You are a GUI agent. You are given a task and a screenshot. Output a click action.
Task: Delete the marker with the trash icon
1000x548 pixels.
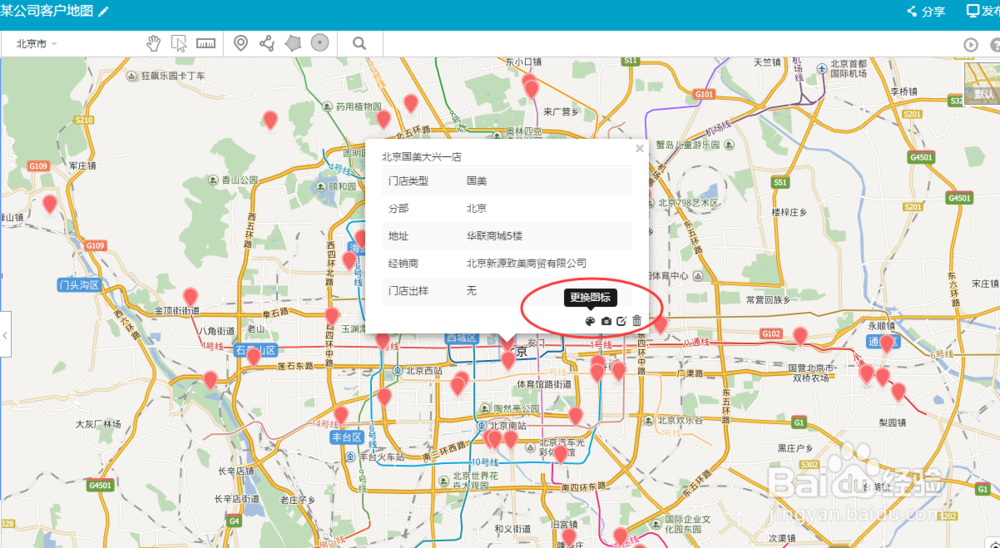tap(636, 320)
